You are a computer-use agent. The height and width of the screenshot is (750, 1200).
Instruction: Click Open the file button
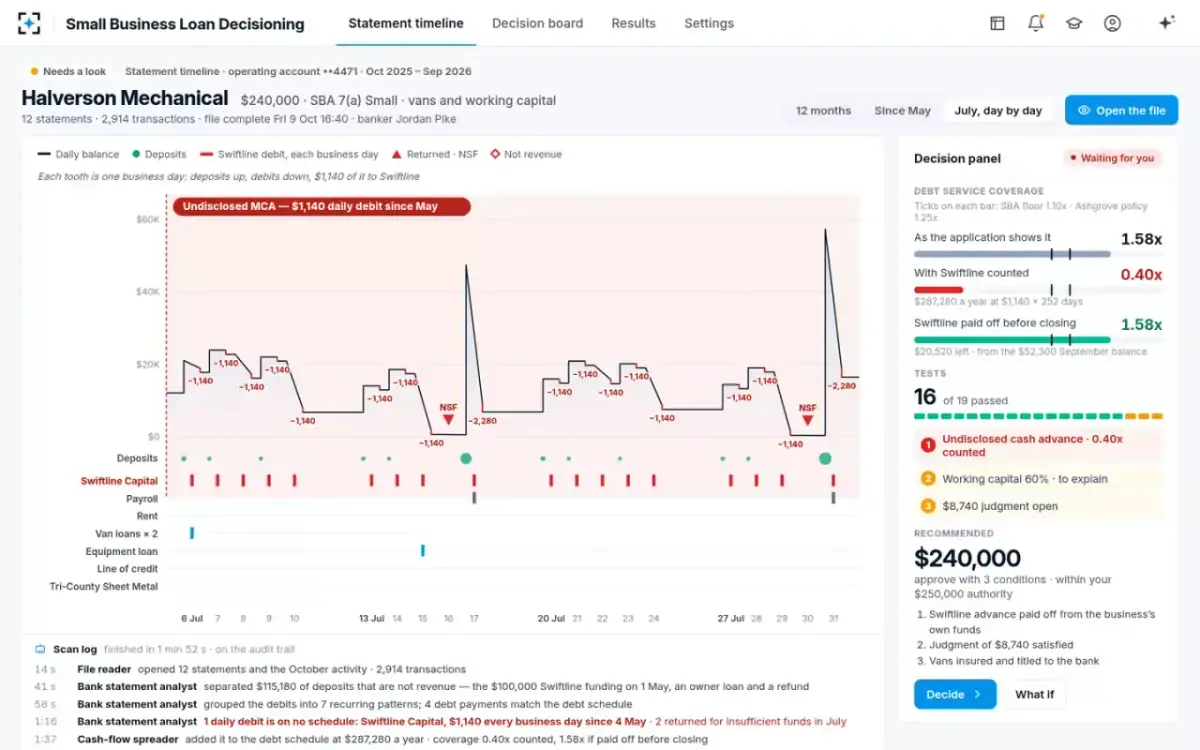click(1121, 111)
